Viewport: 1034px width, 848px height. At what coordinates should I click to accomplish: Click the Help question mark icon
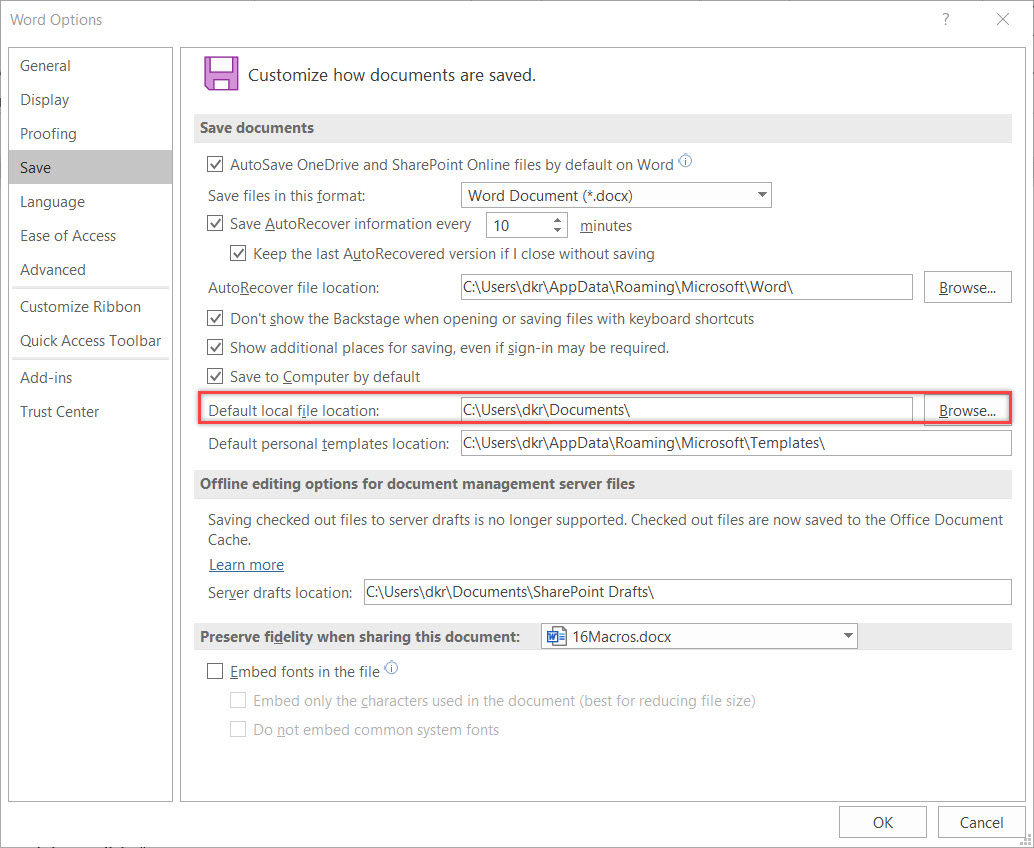coord(946,20)
